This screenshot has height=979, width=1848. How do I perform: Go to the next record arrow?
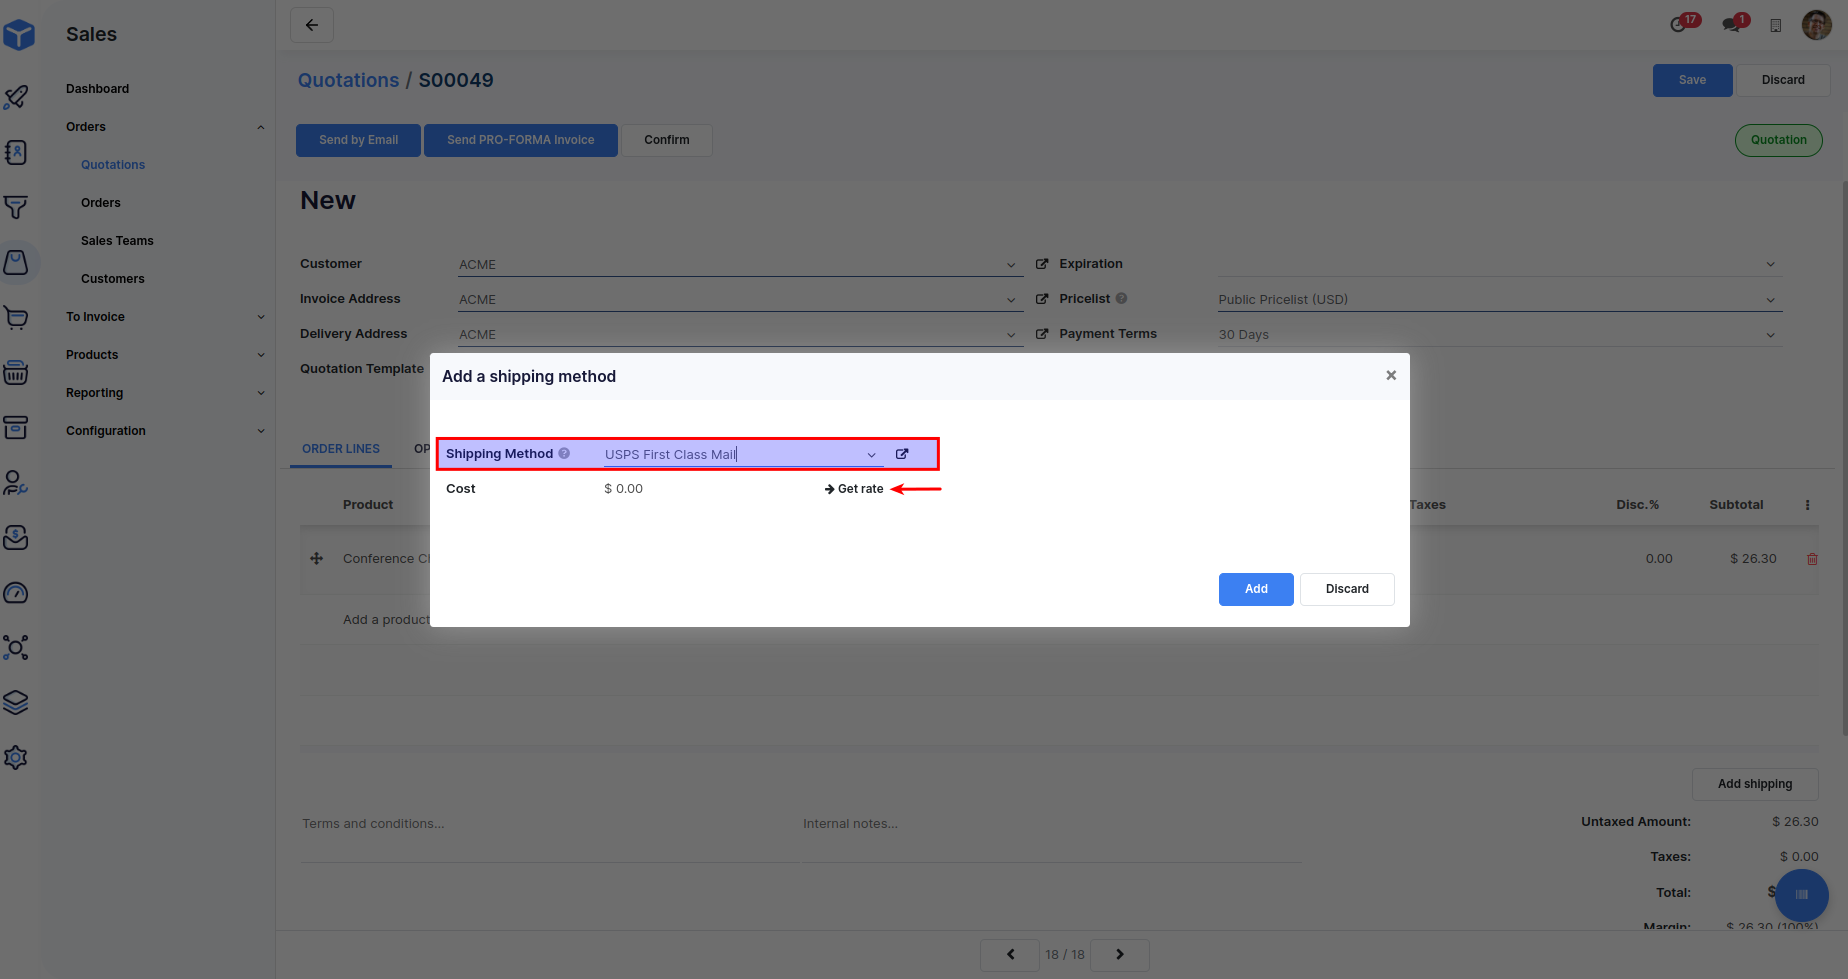[x=1119, y=954]
